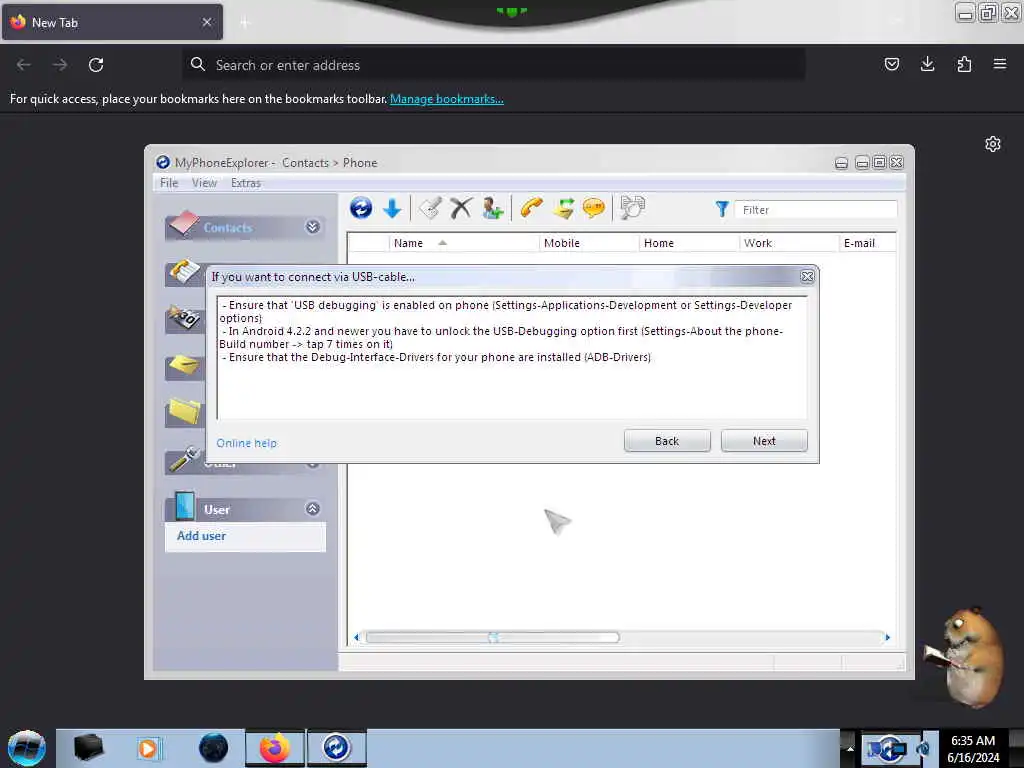The height and width of the screenshot is (768, 1024).
Task: Open the View menu in MyPhoneExplorer
Action: tap(204, 183)
